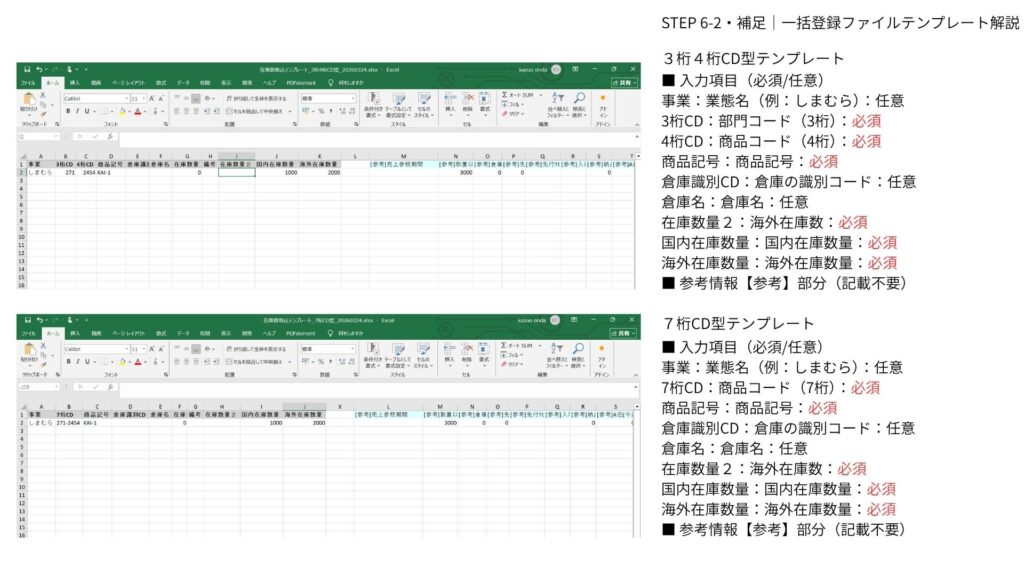Click the Paste icon in the 3桁4桁CD型 workbook
This screenshot has width=1024, height=576.
click(28, 99)
